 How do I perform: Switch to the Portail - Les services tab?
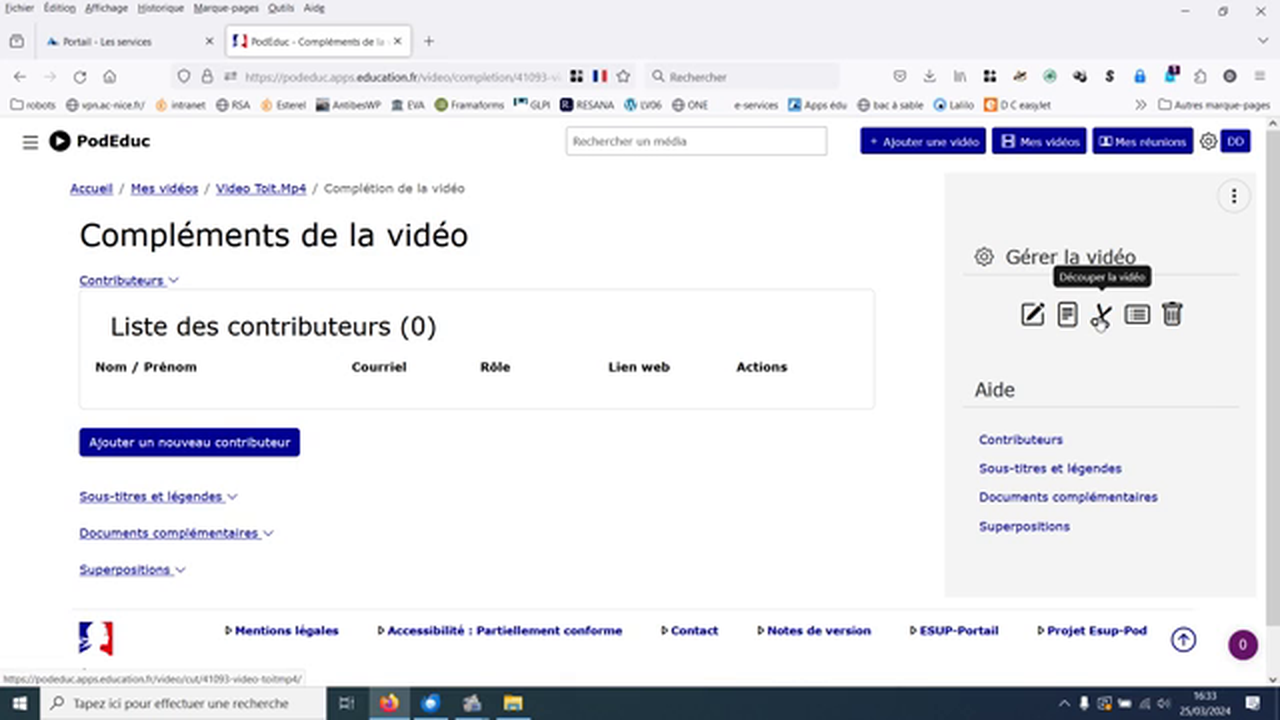pyautogui.click(x=110, y=41)
